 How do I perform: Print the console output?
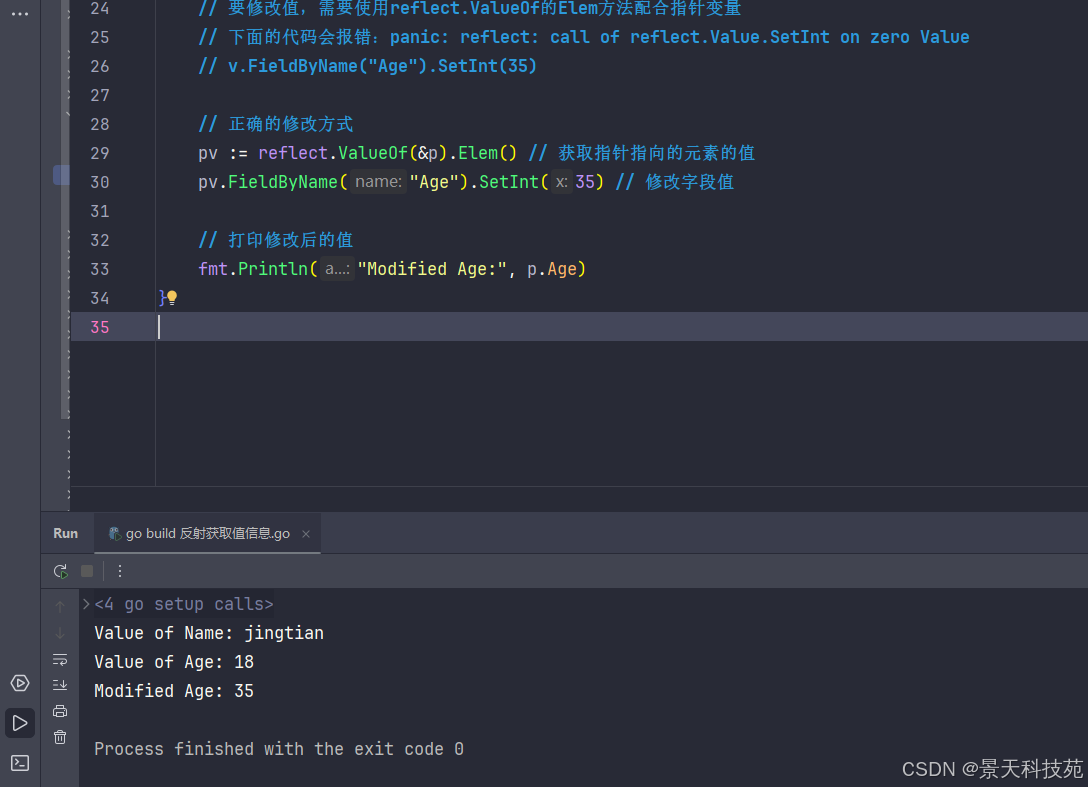(x=60, y=711)
